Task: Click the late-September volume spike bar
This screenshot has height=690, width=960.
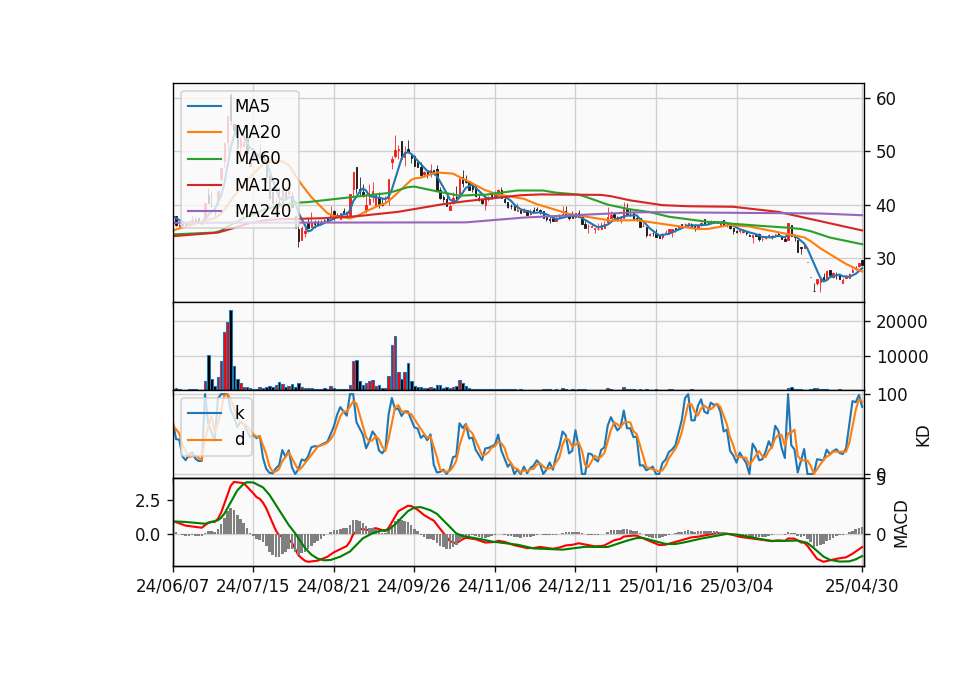Action: click(395, 363)
